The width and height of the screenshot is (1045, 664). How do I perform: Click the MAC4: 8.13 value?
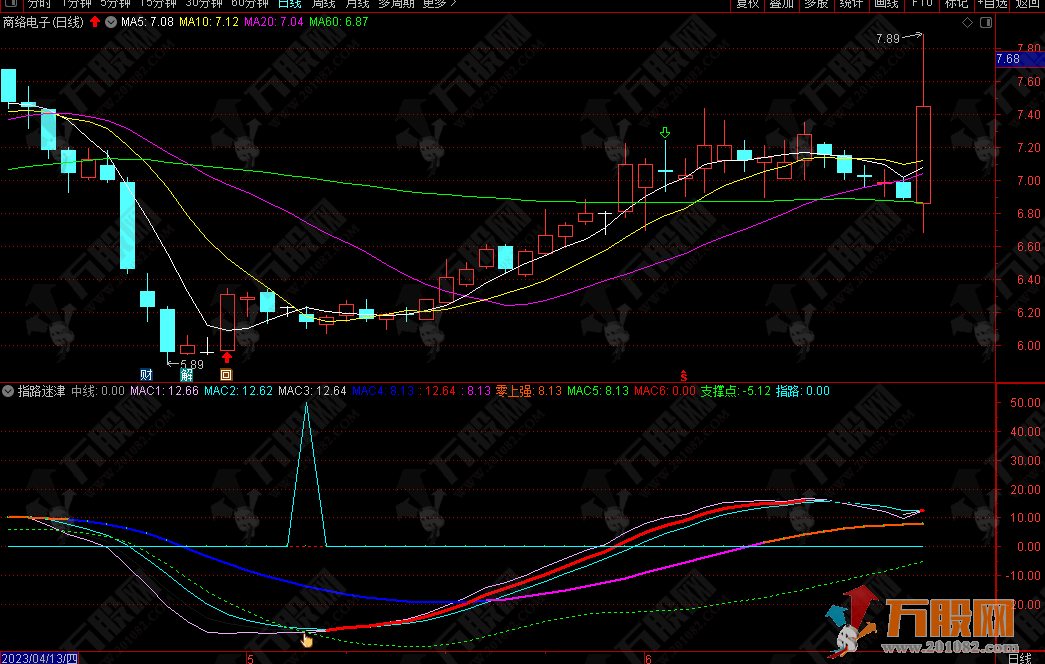383,391
